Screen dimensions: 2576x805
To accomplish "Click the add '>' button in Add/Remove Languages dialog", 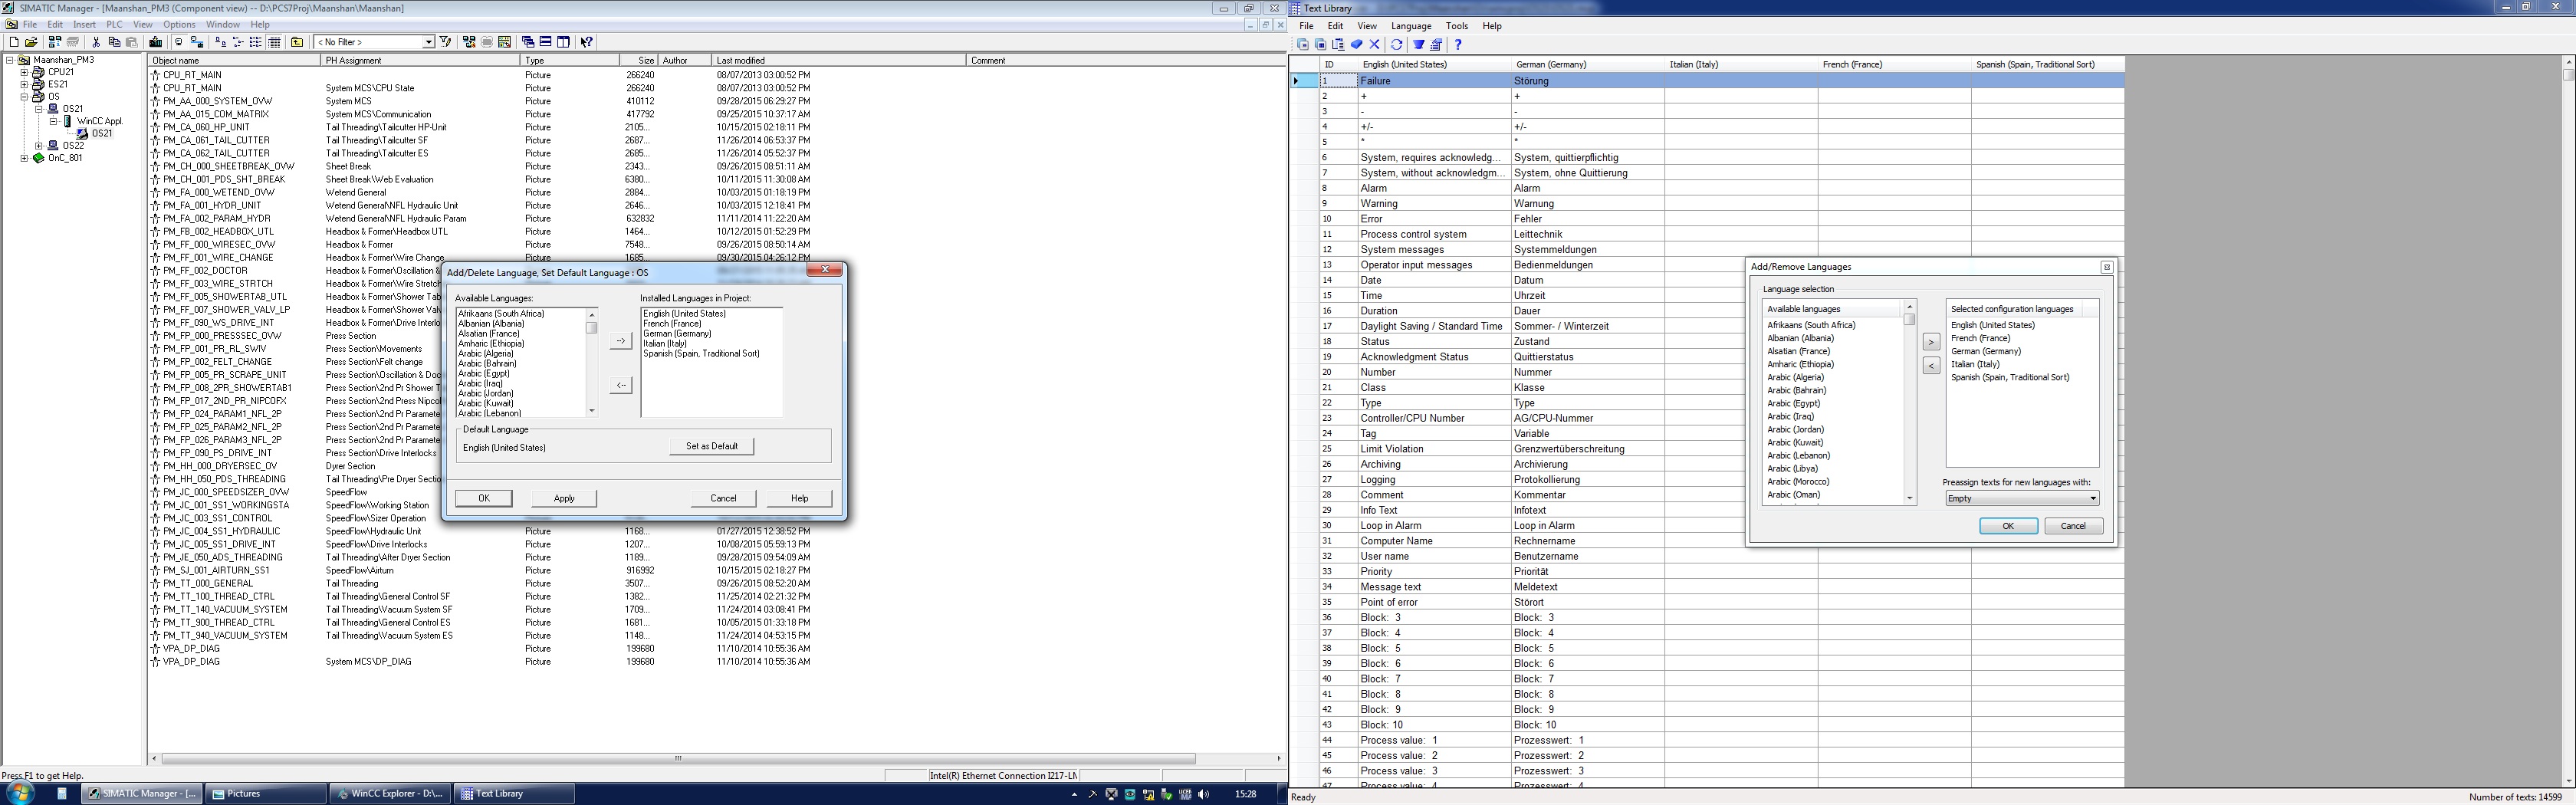I will point(1931,342).
